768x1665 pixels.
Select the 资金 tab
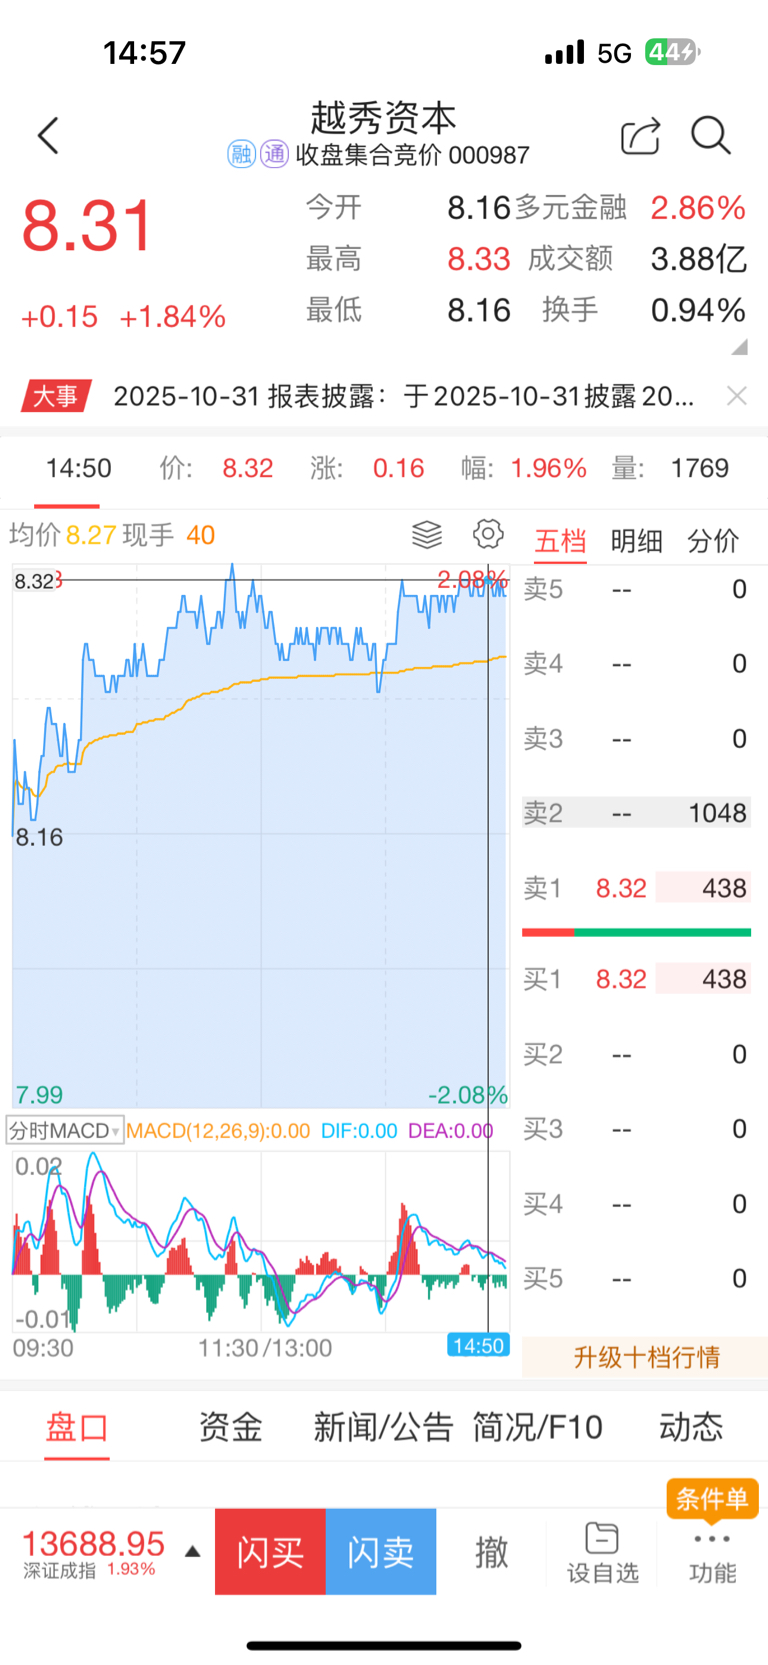[230, 1427]
